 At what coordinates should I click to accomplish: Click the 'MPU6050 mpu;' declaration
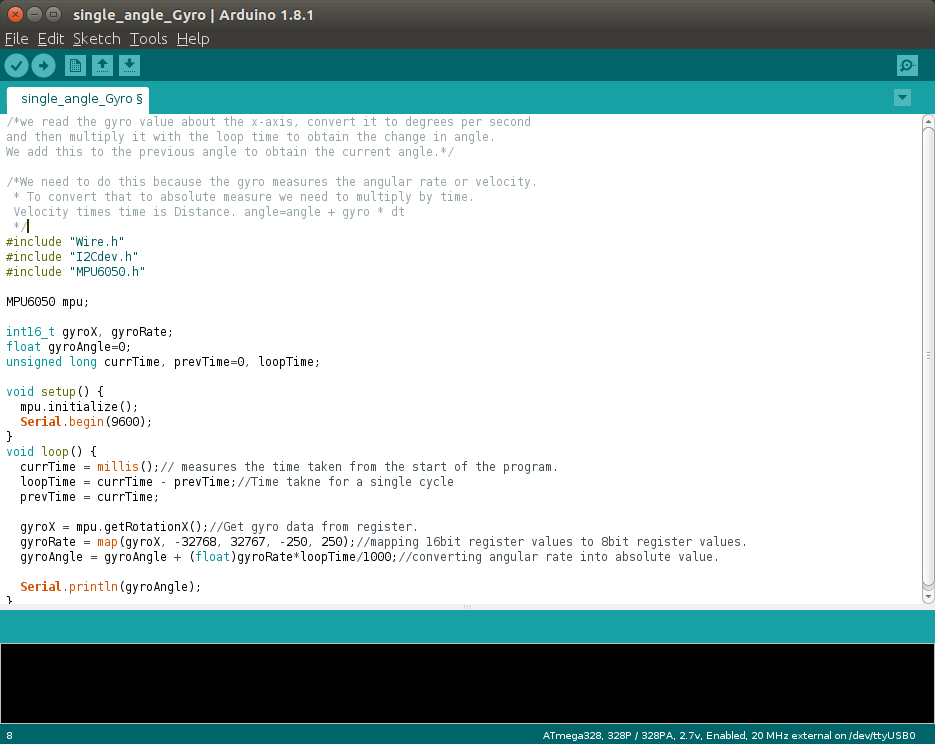(x=48, y=302)
